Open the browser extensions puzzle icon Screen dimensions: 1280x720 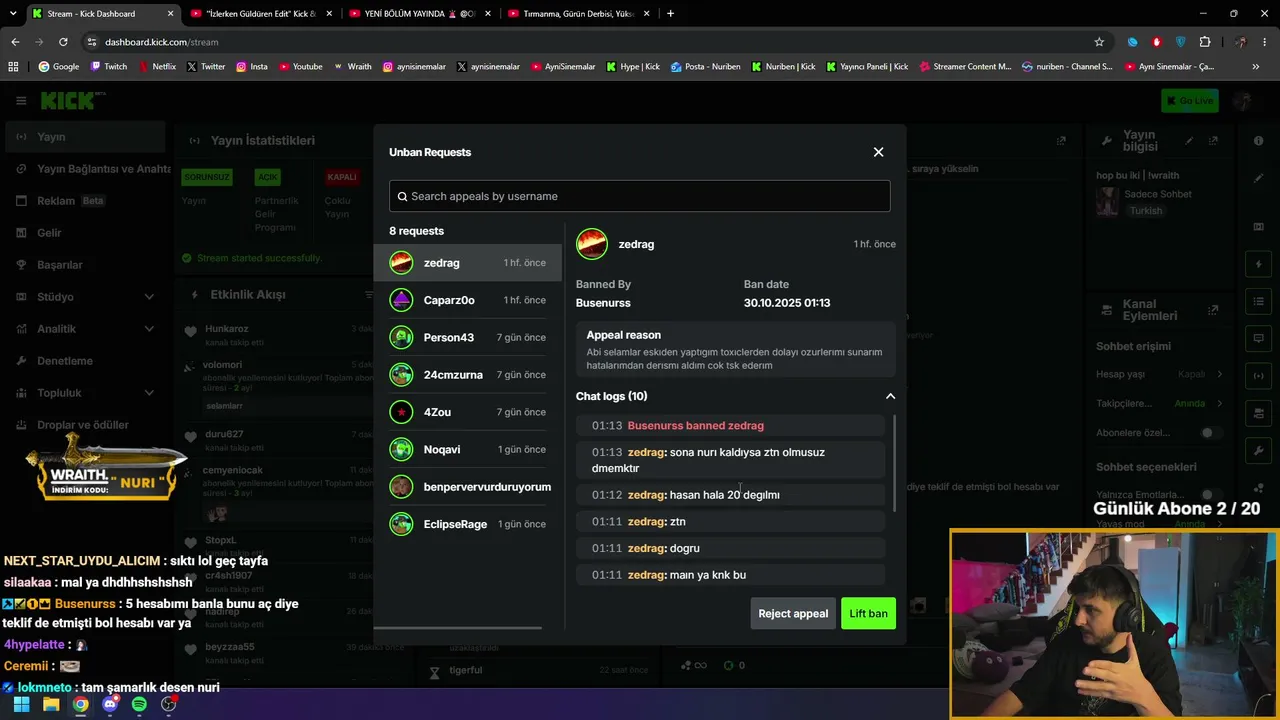pyautogui.click(x=1205, y=42)
